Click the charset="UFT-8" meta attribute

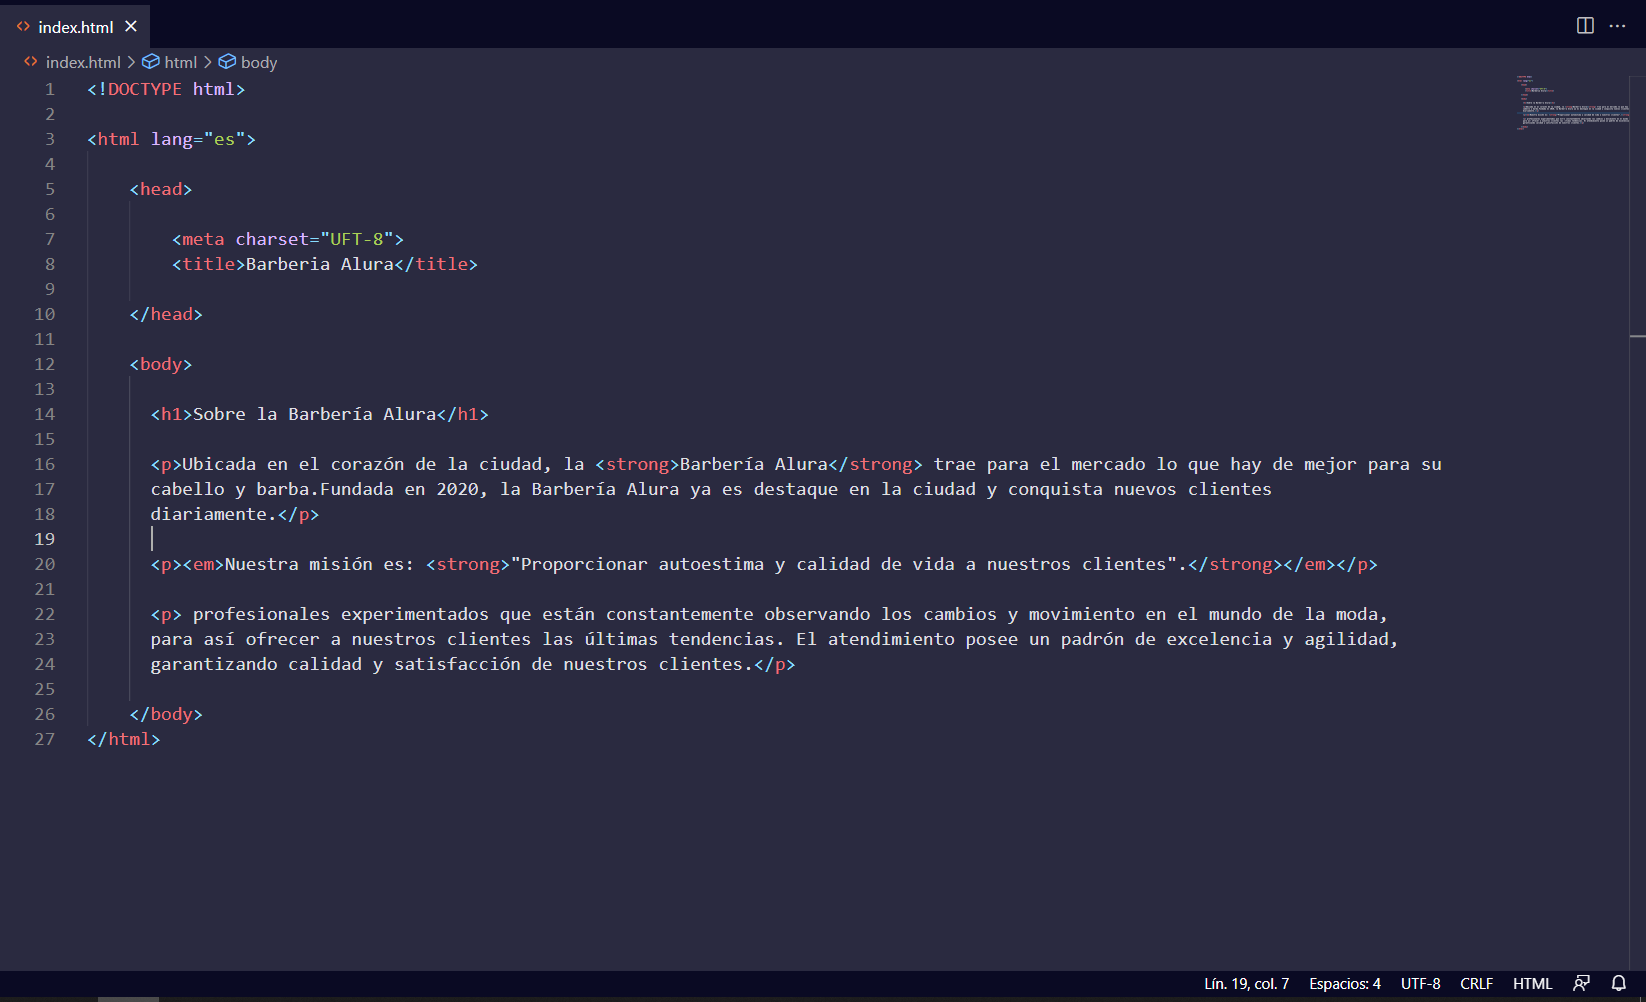[314, 239]
